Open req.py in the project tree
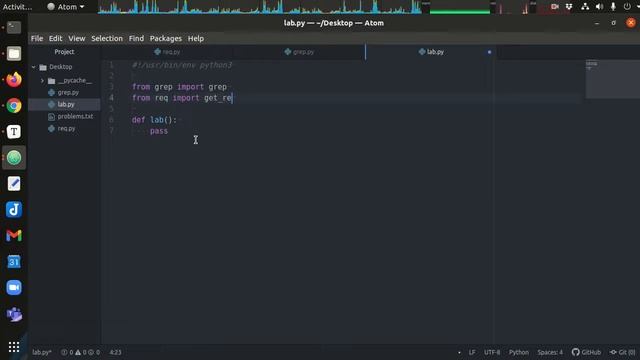 (64, 129)
